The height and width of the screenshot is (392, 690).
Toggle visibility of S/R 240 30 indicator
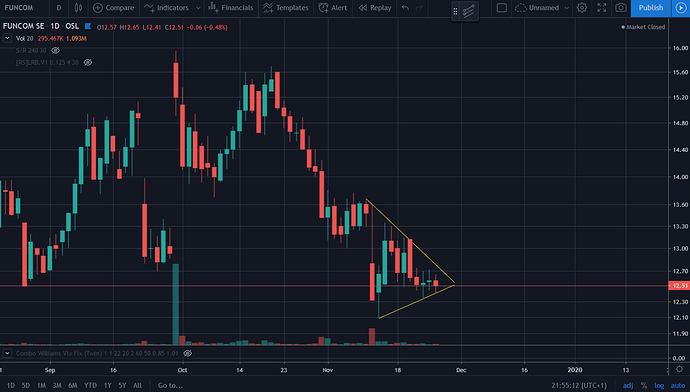(55, 51)
